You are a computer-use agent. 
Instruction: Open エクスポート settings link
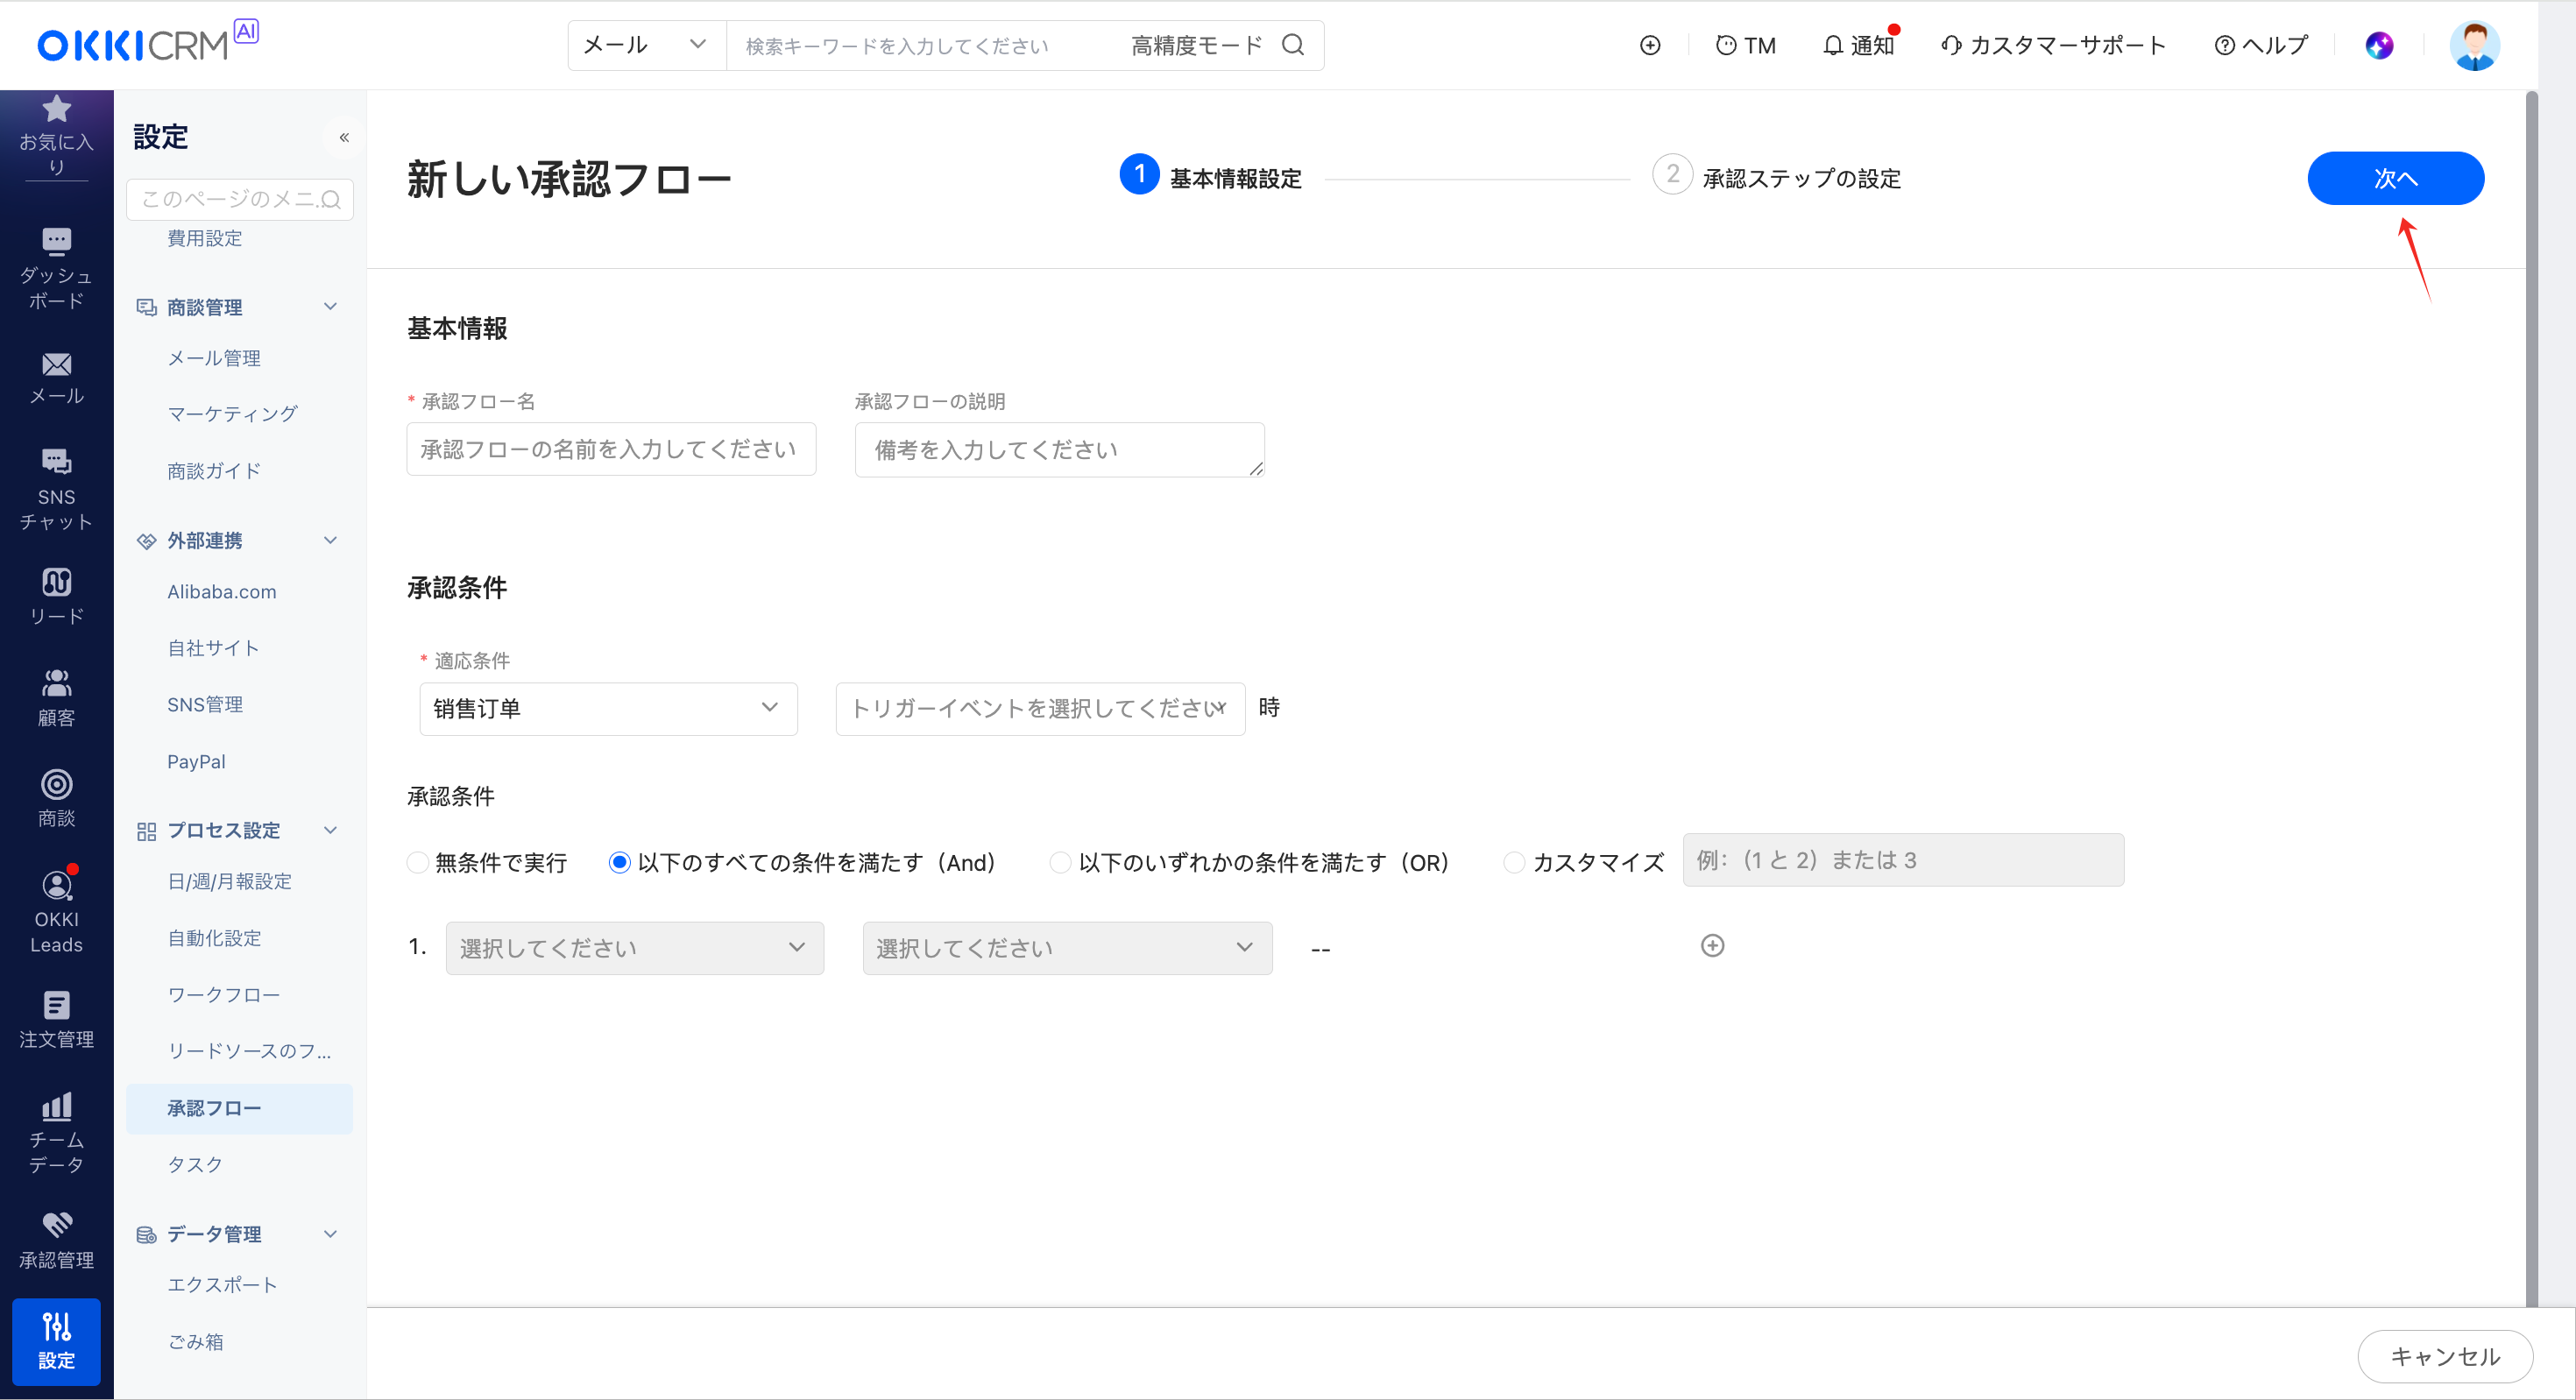coord(222,1285)
